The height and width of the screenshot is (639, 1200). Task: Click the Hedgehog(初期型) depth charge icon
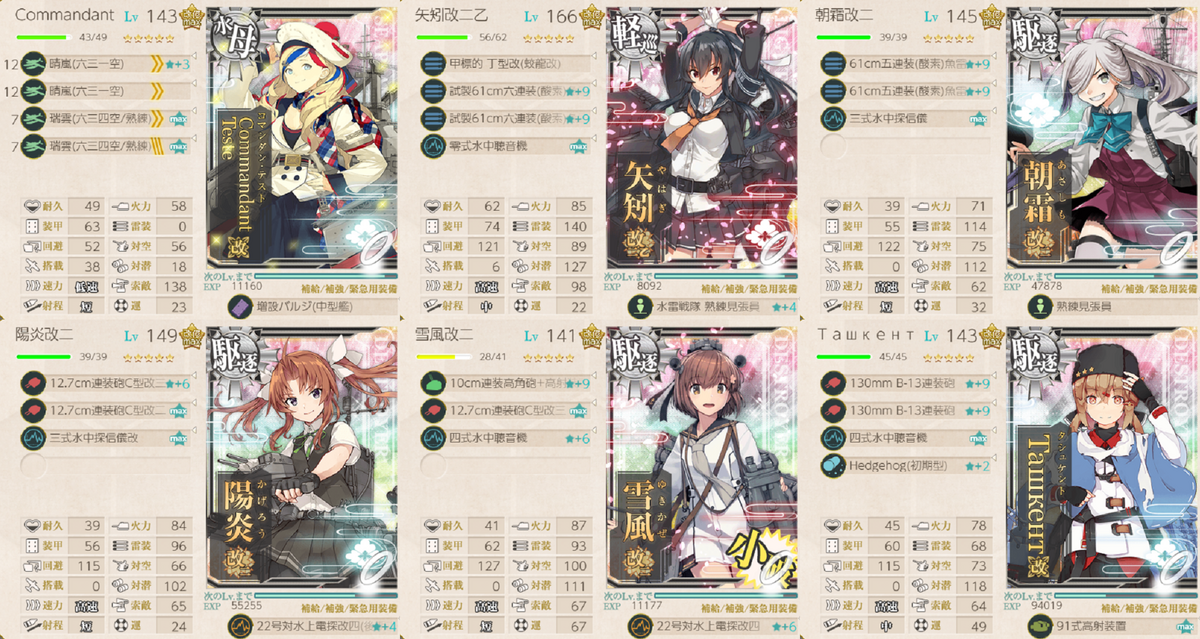[x=832, y=465]
